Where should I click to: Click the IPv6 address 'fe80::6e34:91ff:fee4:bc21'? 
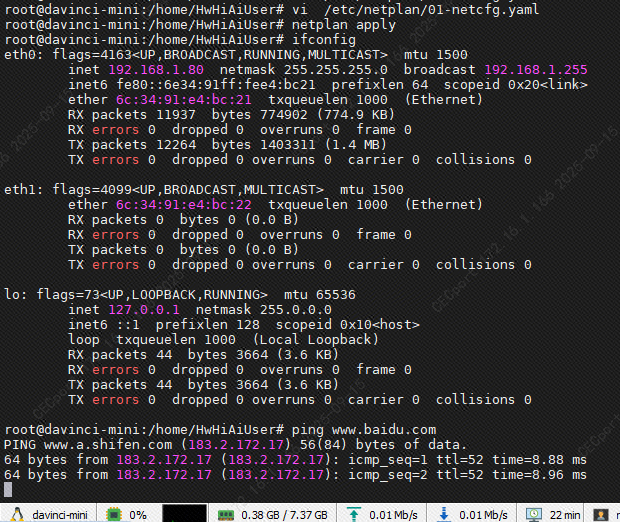(x=215, y=85)
